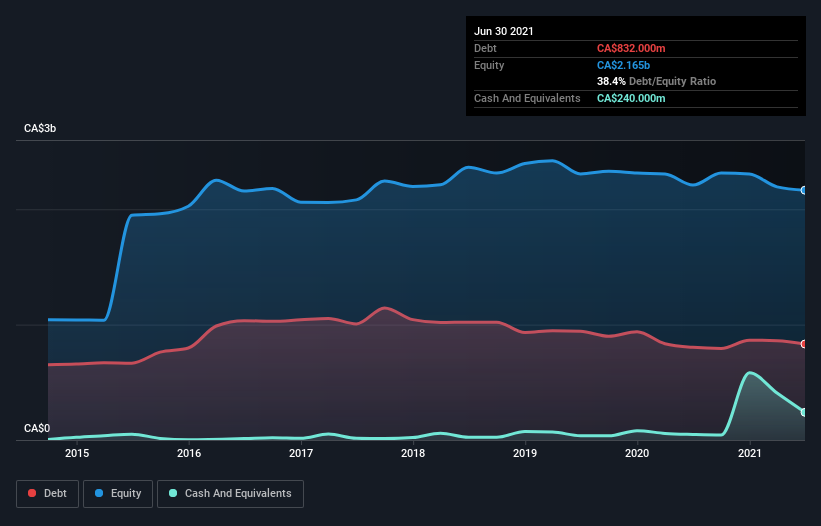Click the 2019 x-axis label

(x=525, y=453)
